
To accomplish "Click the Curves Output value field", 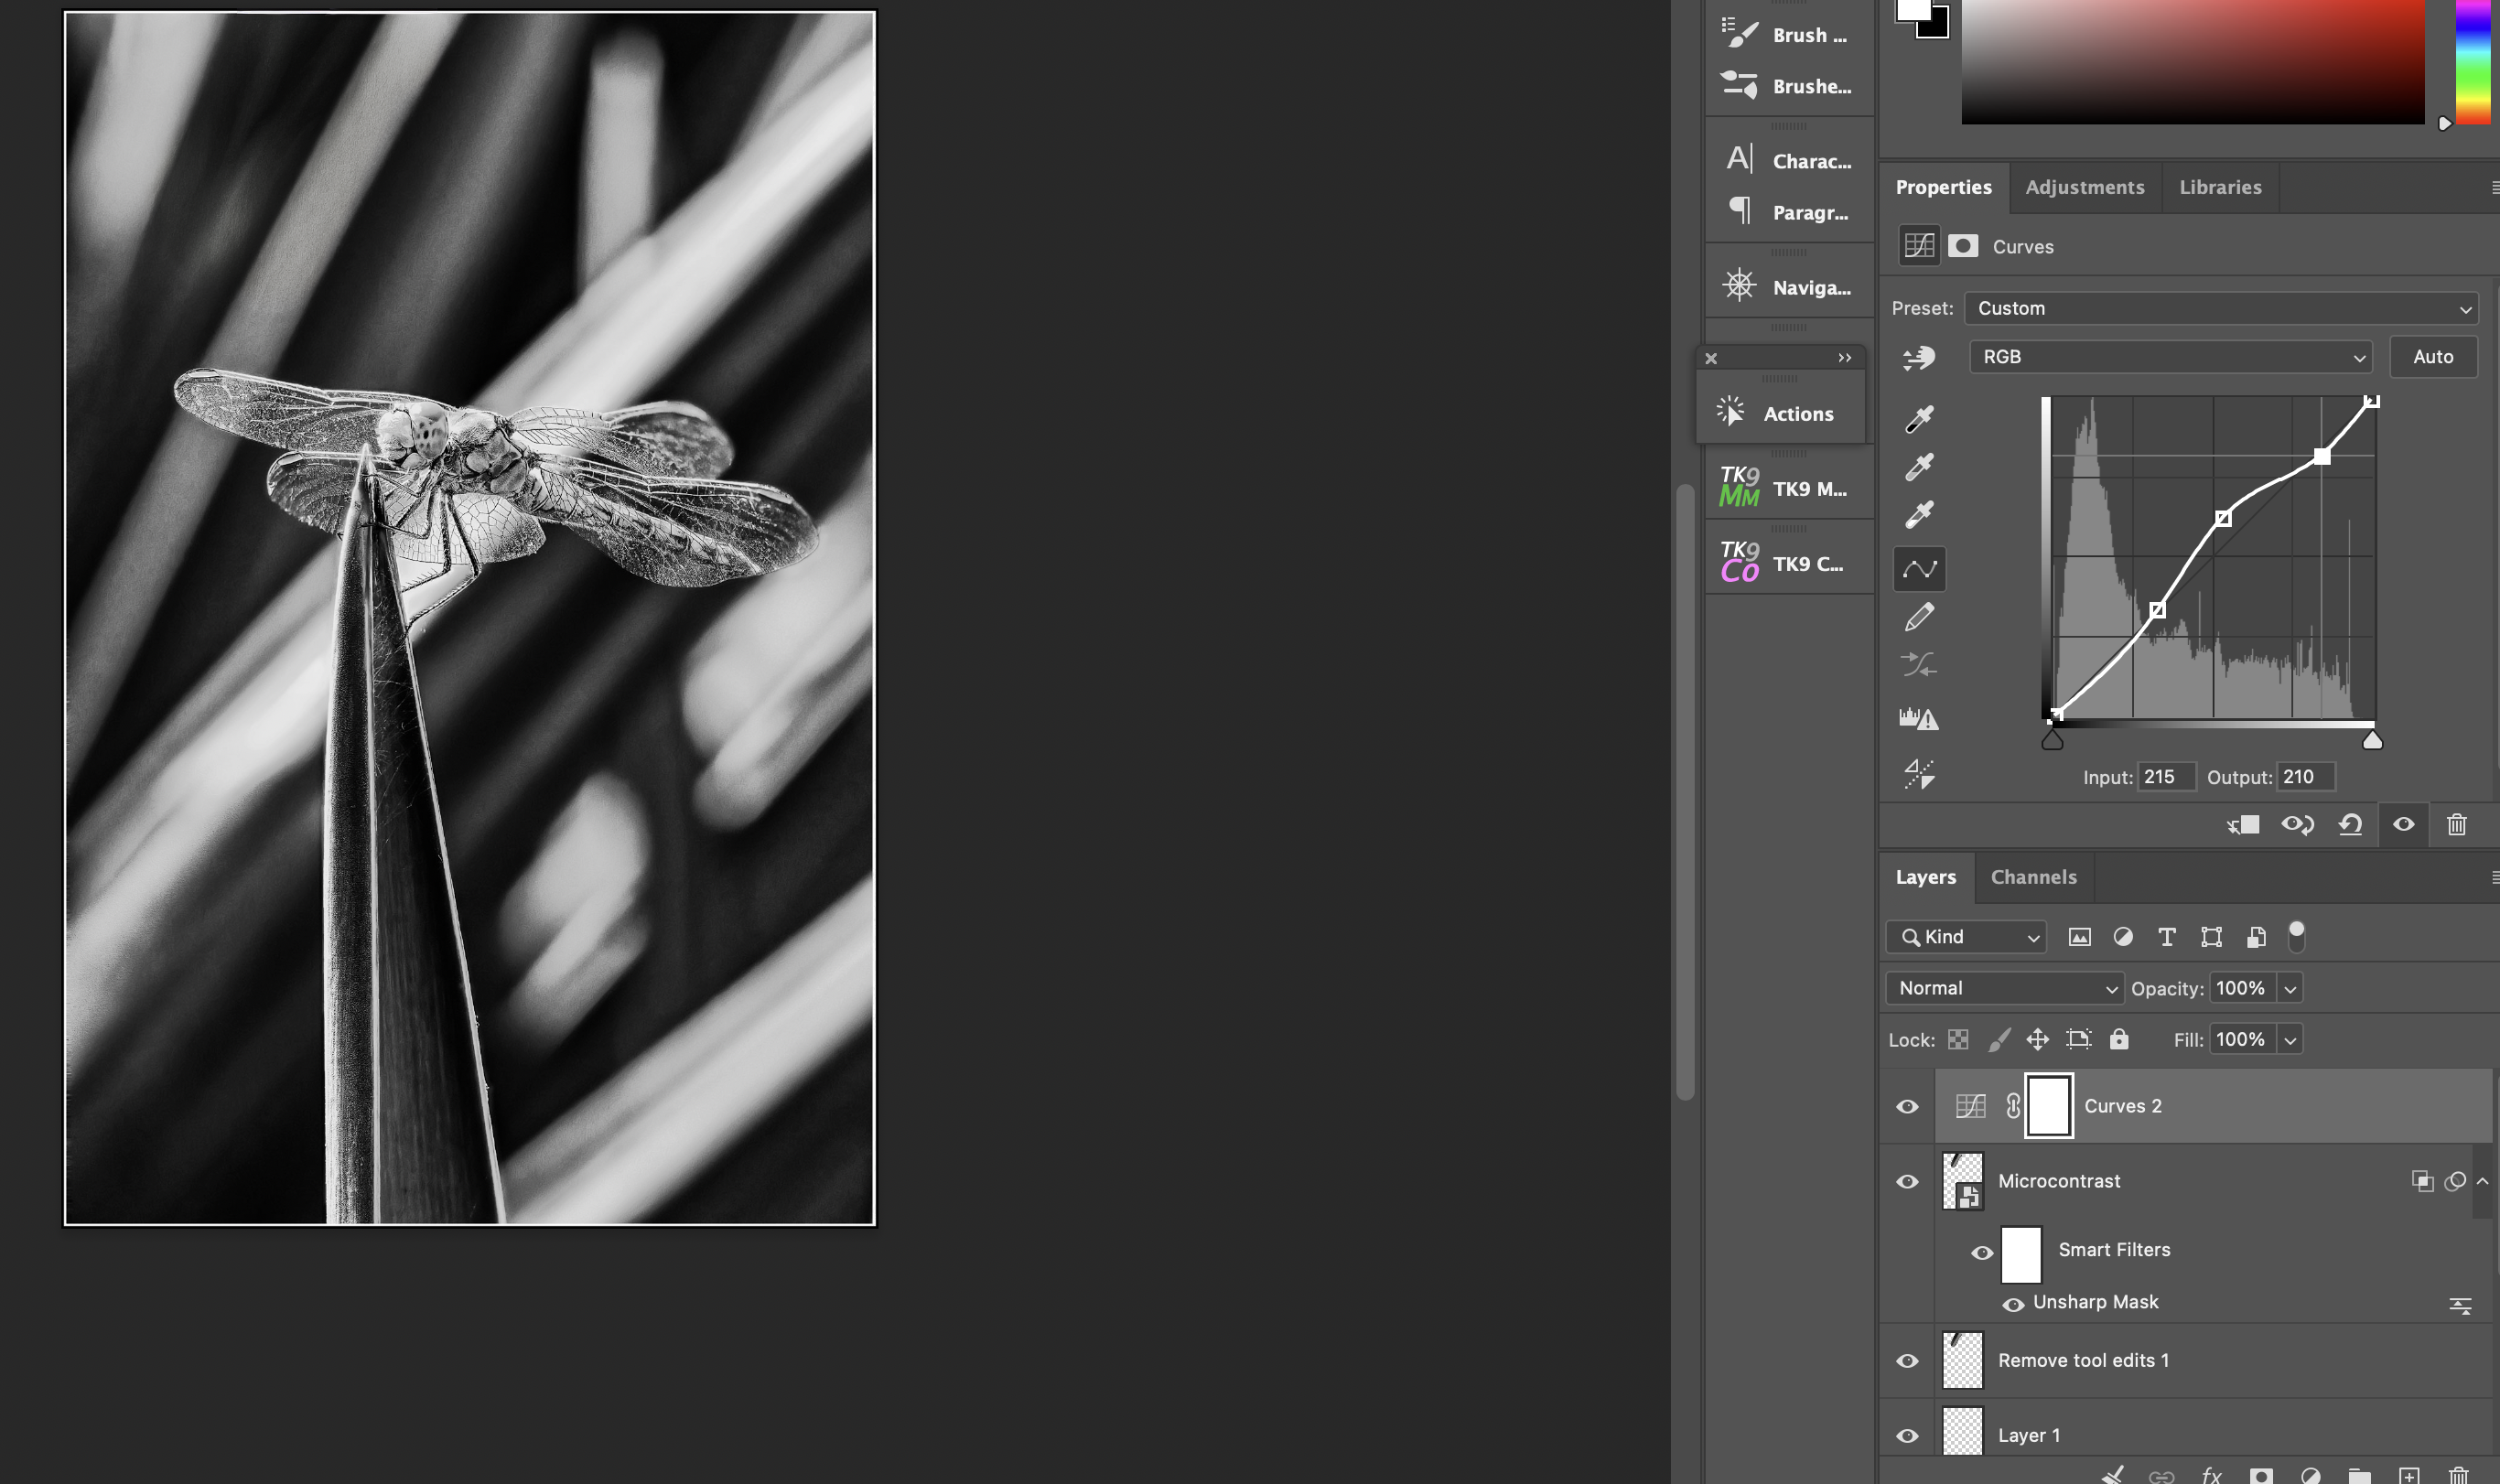I will 2305,777.
